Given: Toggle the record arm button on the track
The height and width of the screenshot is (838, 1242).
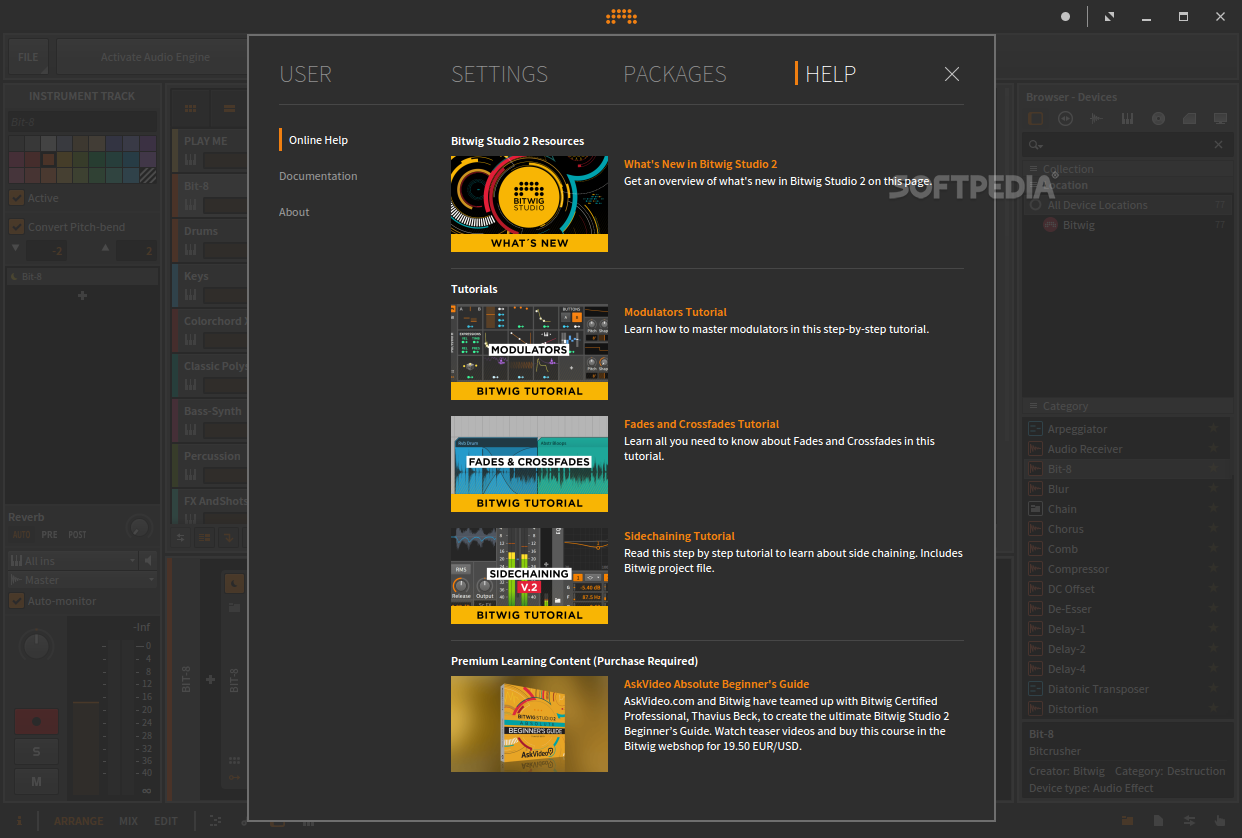Looking at the screenshot, I should (x=36, y=721).
